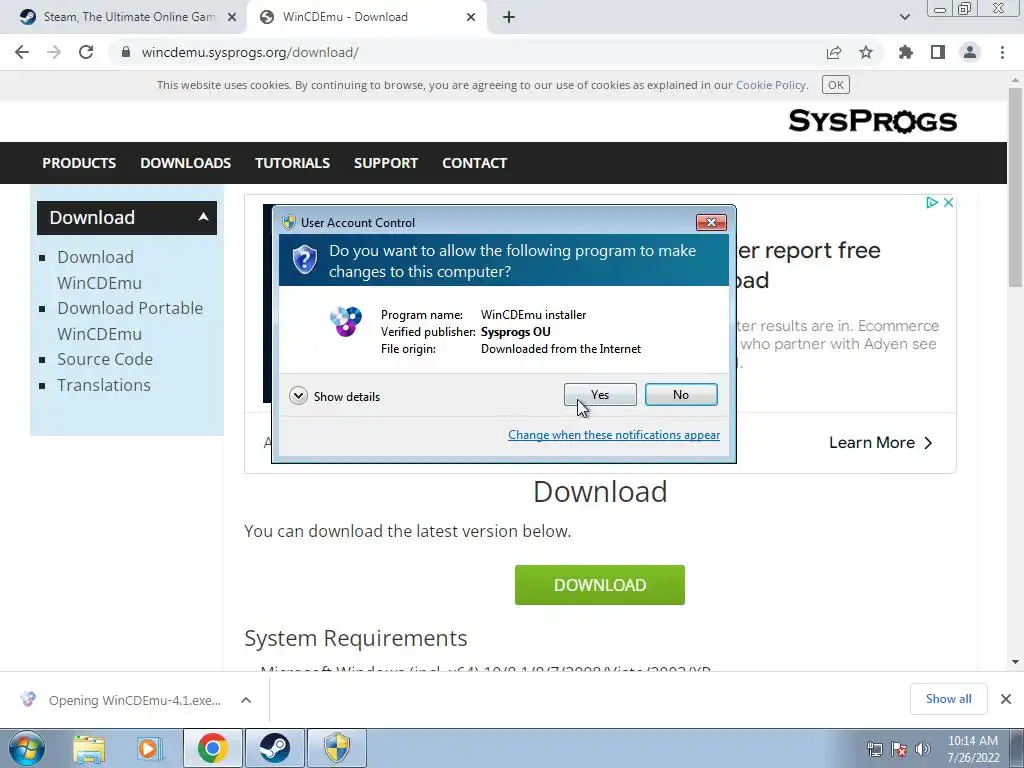Click Yes in User Account Control dialog

point(600,394)
